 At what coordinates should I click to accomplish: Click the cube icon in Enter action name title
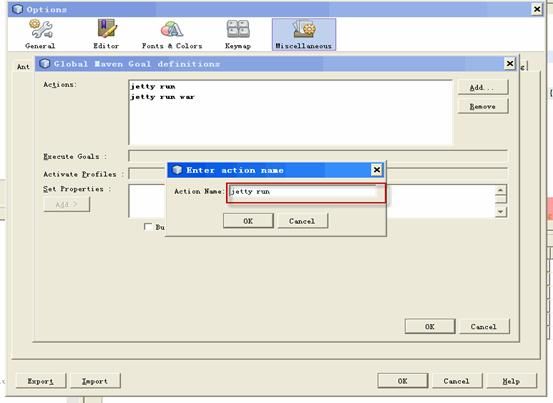(x=177, y=170)
